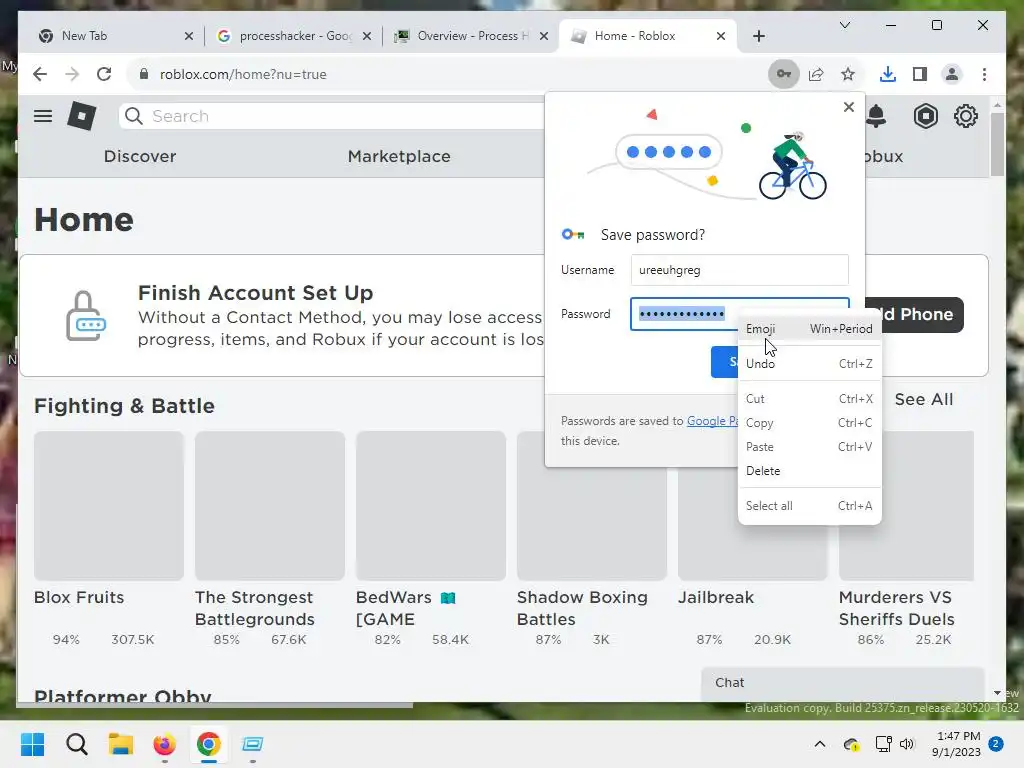Choose Undo from the context menu
This screenshot has height=768, width=1024.
[809, 364]
